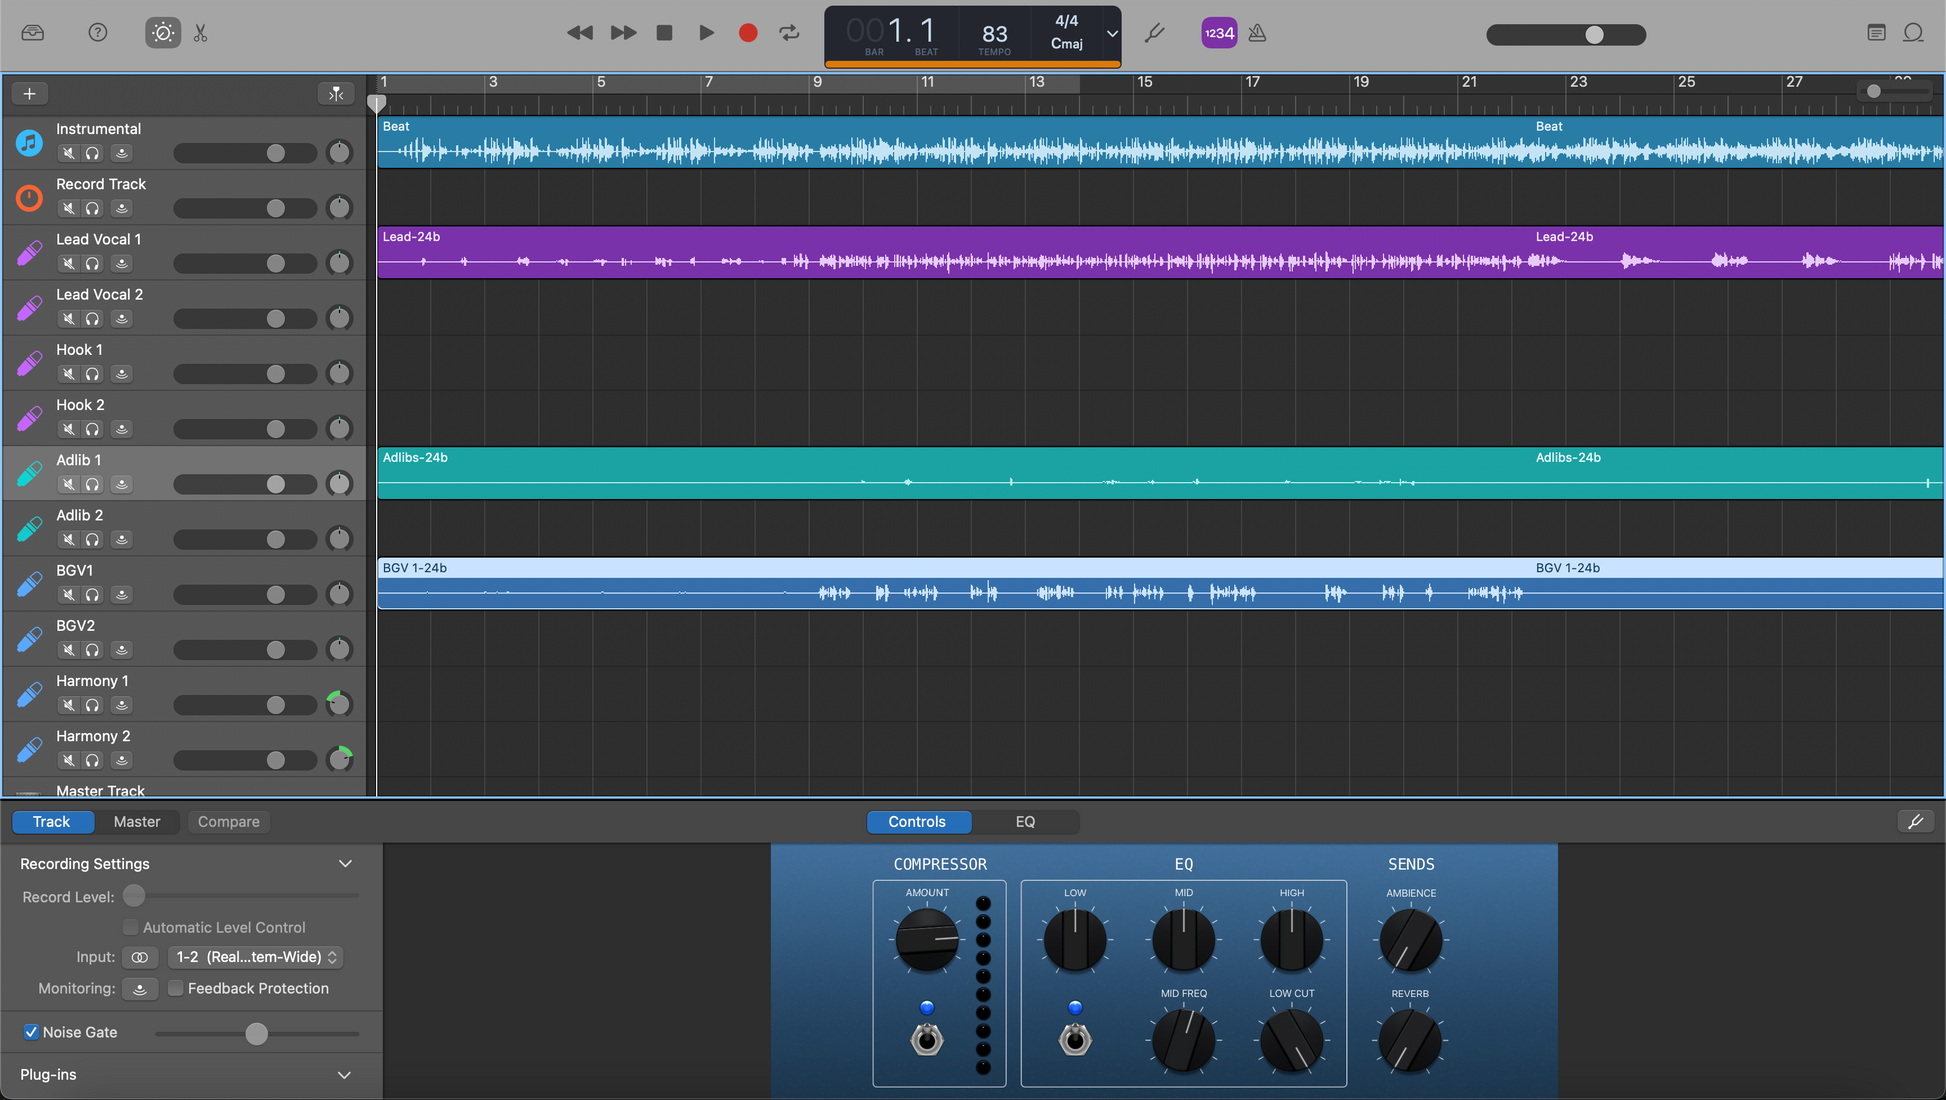Switch to the EQ tab

tap(1025, 821)
